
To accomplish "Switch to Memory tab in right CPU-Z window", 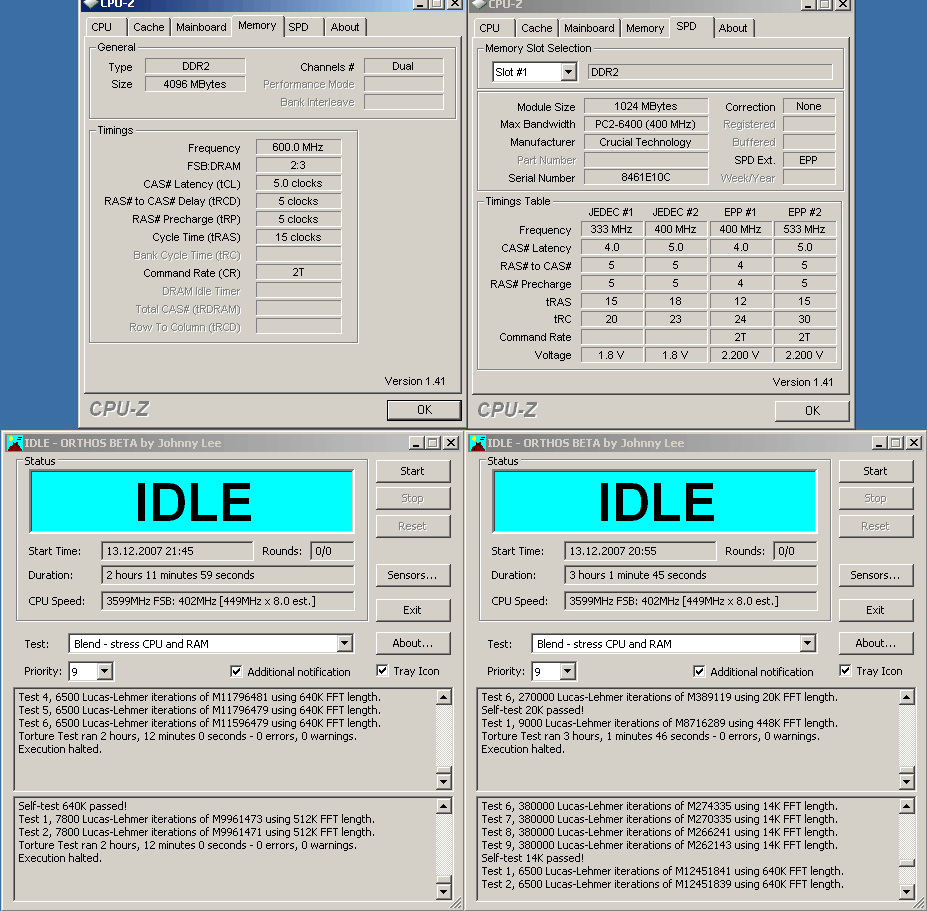I will (x=645, y=28).
